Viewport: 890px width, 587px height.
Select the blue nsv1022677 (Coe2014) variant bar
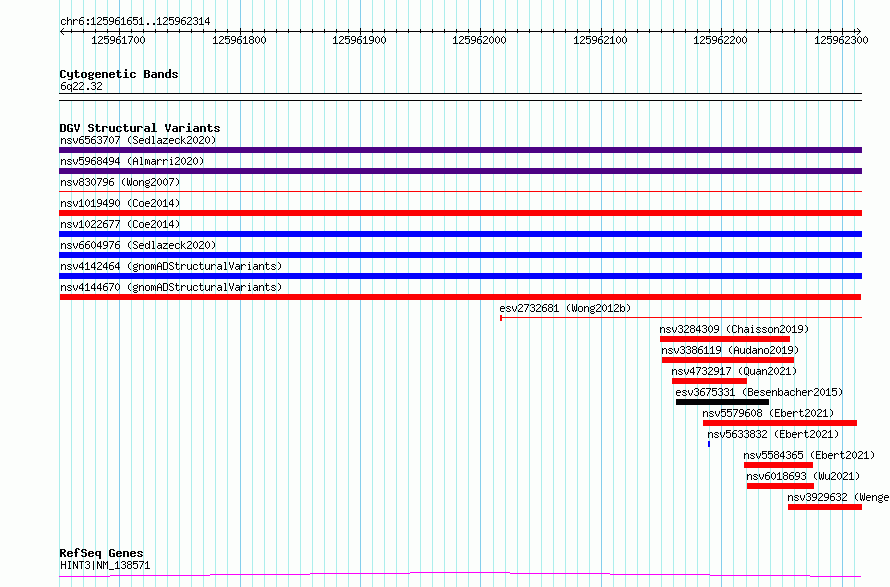tap(460, 234)
